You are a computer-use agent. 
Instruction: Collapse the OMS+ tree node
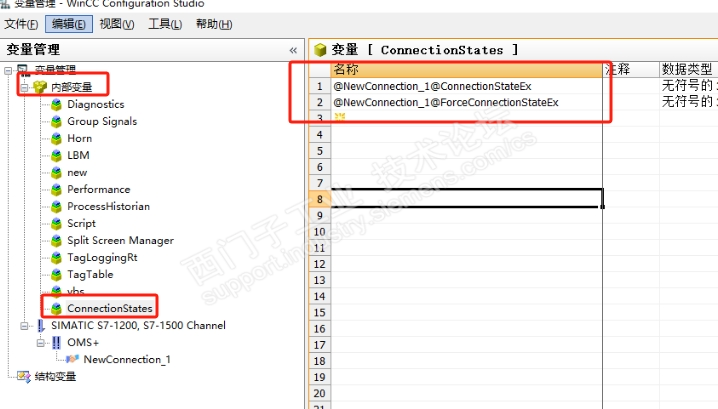coord(41,343)
